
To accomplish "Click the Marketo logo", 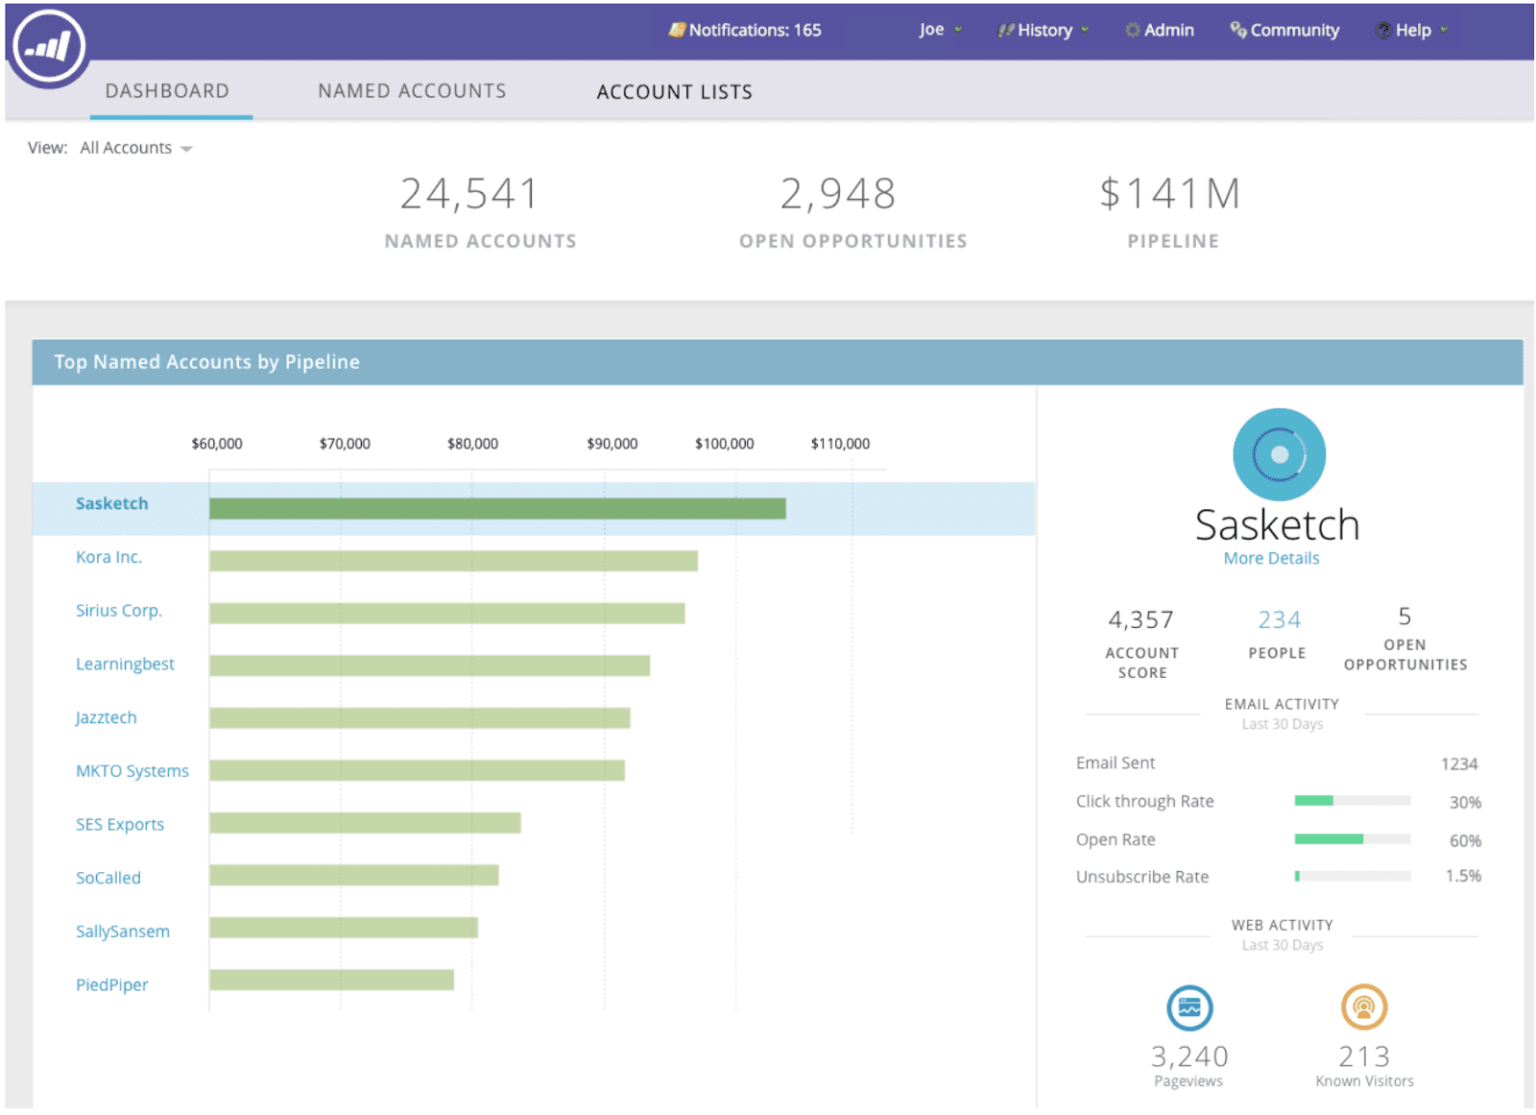I will [47, 47].
